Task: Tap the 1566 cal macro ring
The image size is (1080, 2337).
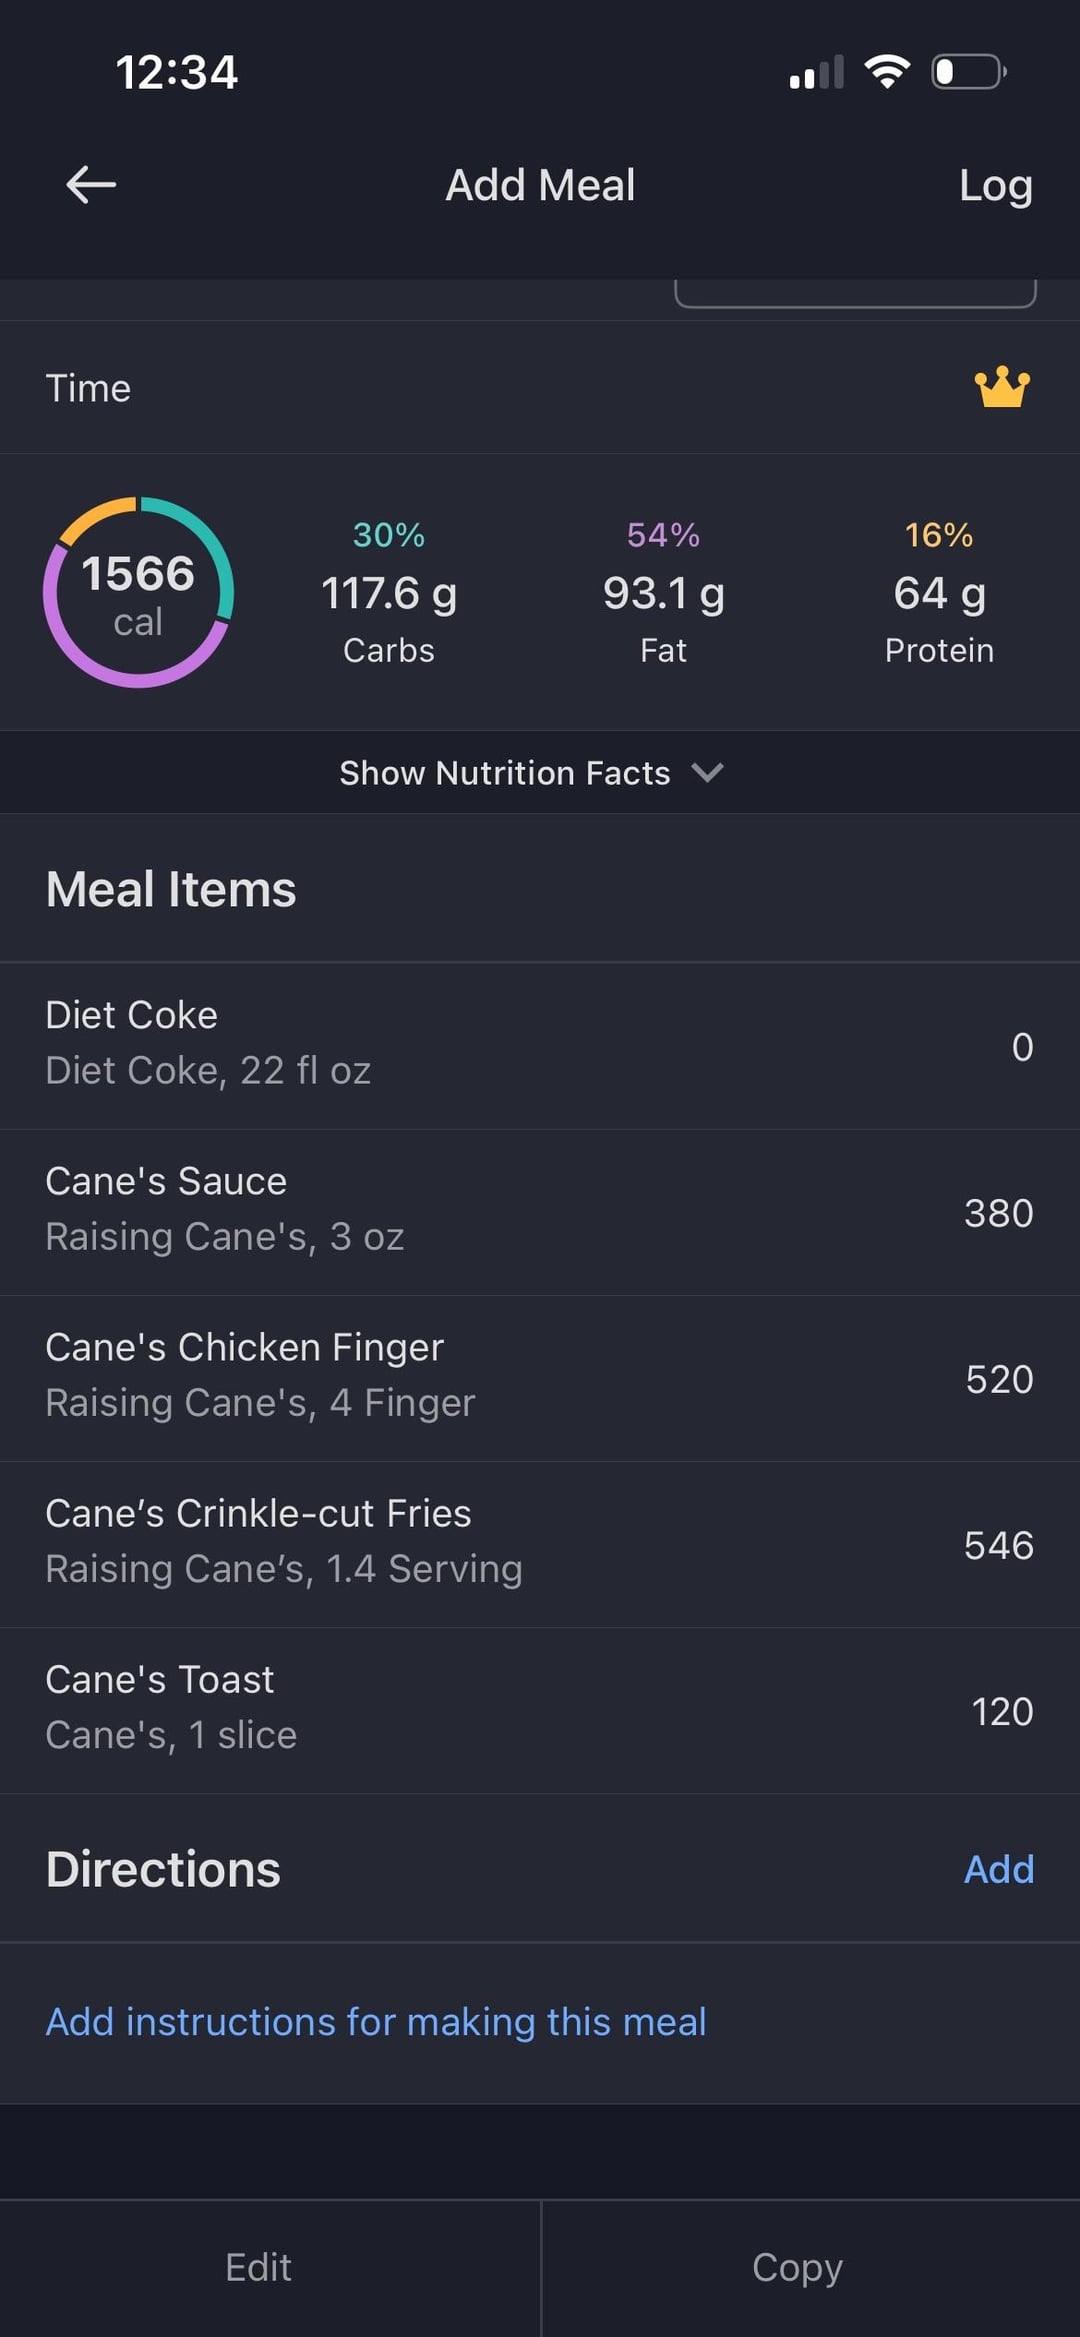Action: click(138, 592)
